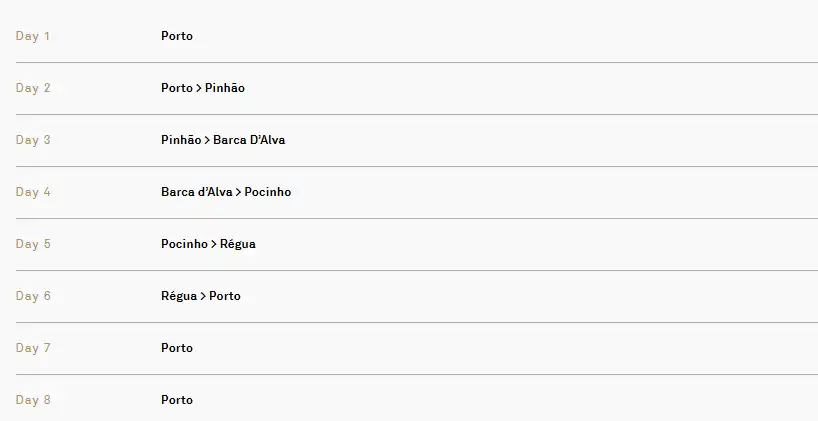
Task: Select the Day 3 label
Action: (33, 140)
